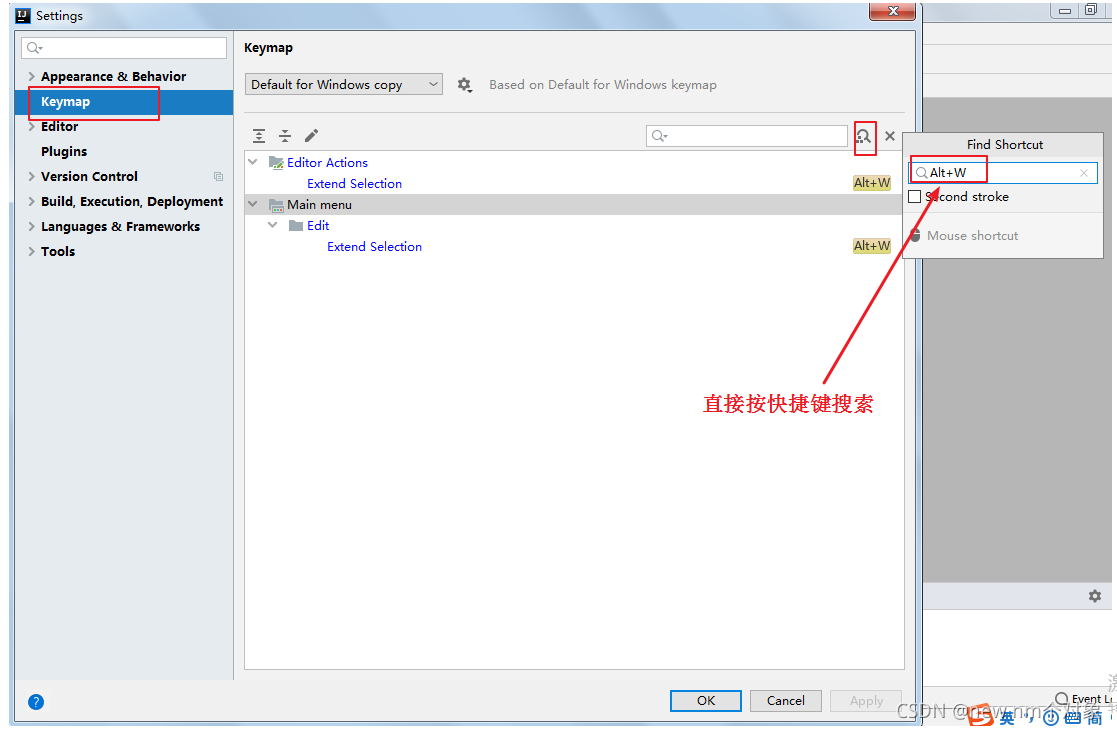Expand the Version Control settings section

(31, 177)
